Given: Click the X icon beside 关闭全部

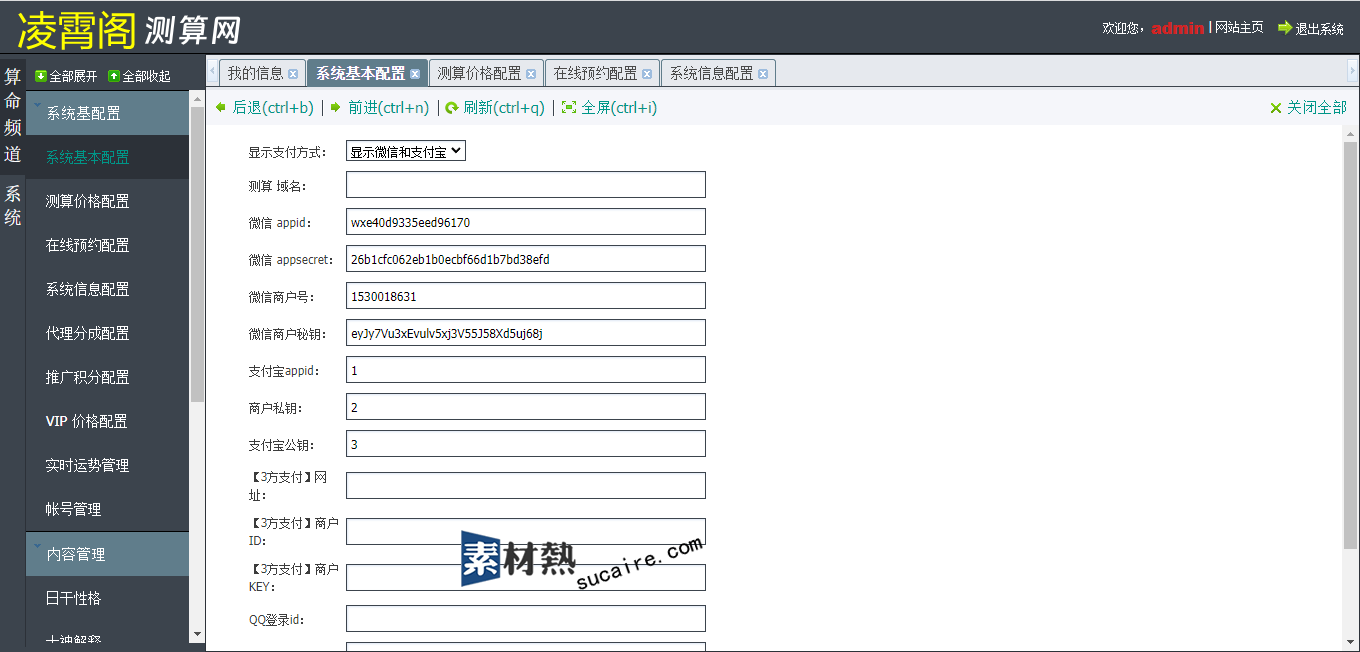Looking at the screenshot, I should point(1276,108).
